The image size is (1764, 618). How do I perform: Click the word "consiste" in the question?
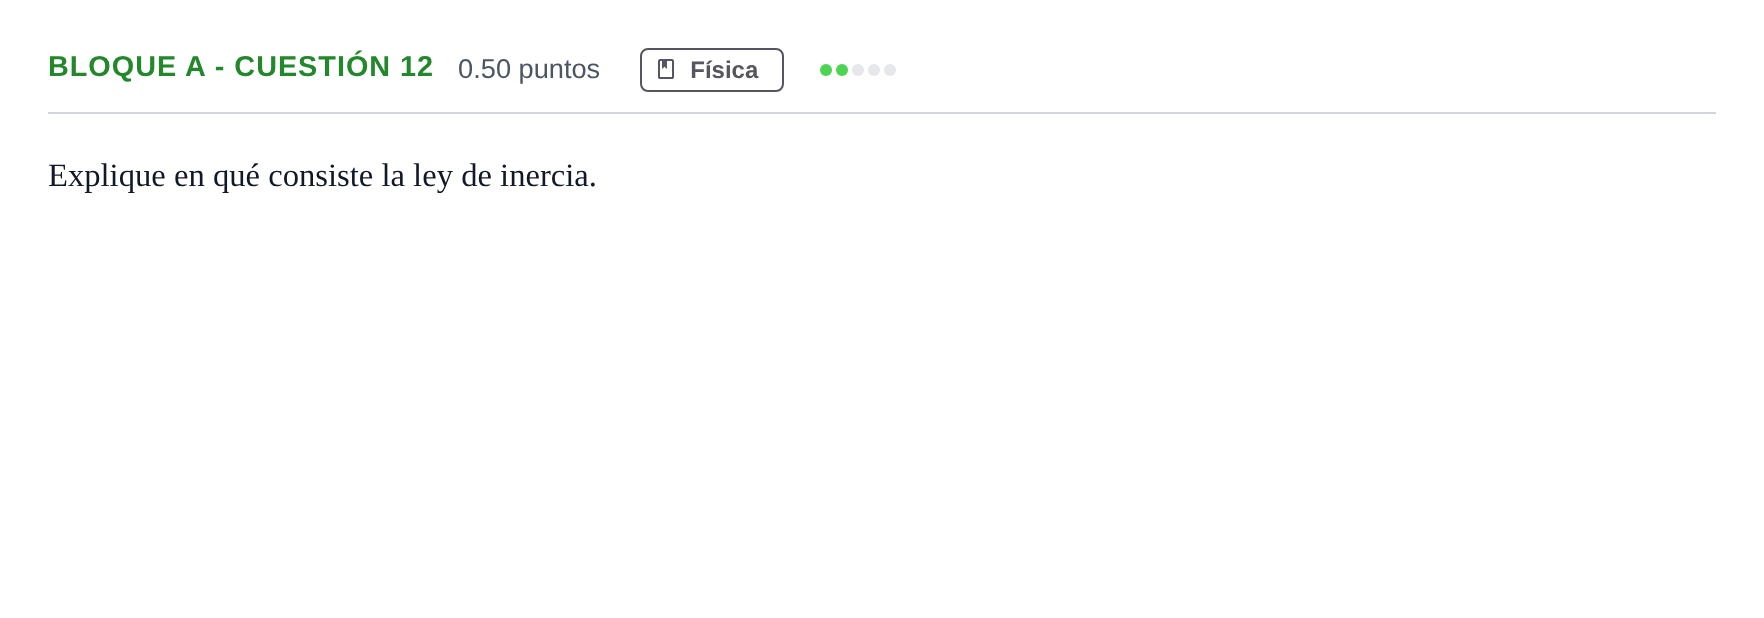click(x=320, y=176)
